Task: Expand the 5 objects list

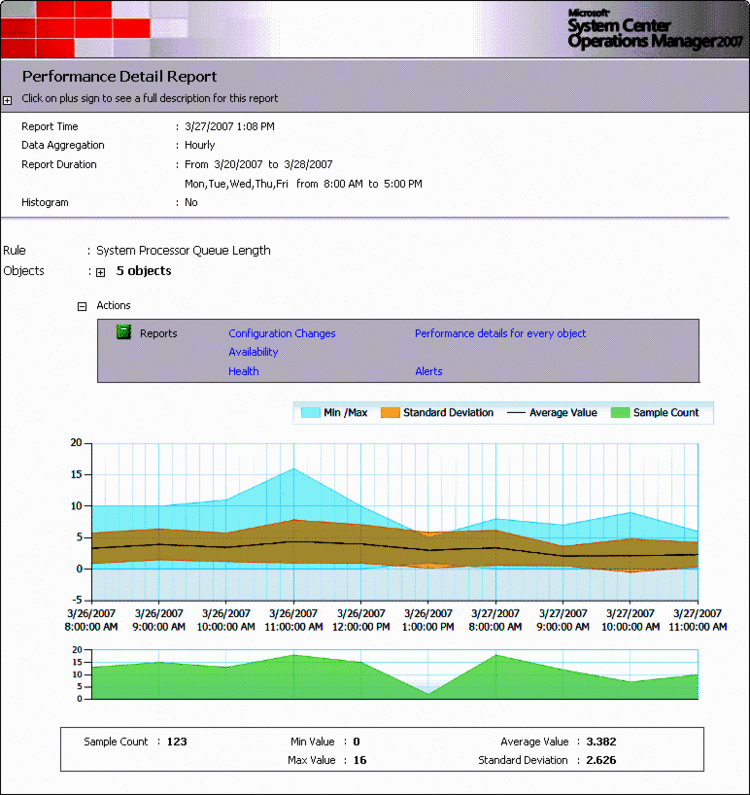Action: (100, 273)
